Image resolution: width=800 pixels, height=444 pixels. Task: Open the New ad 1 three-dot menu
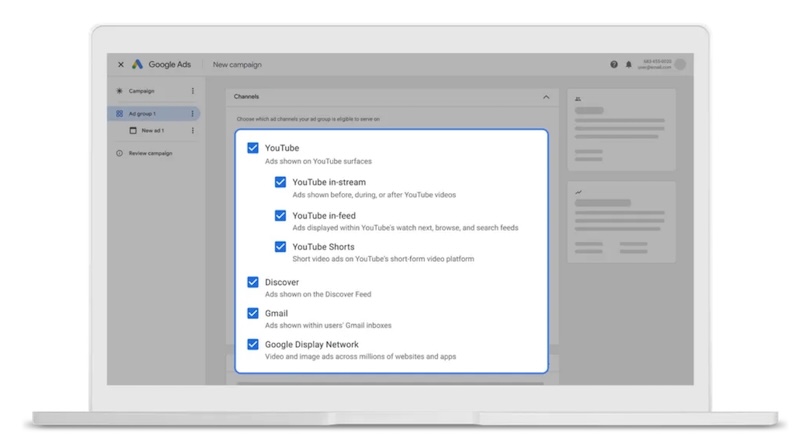coord(192,131)
